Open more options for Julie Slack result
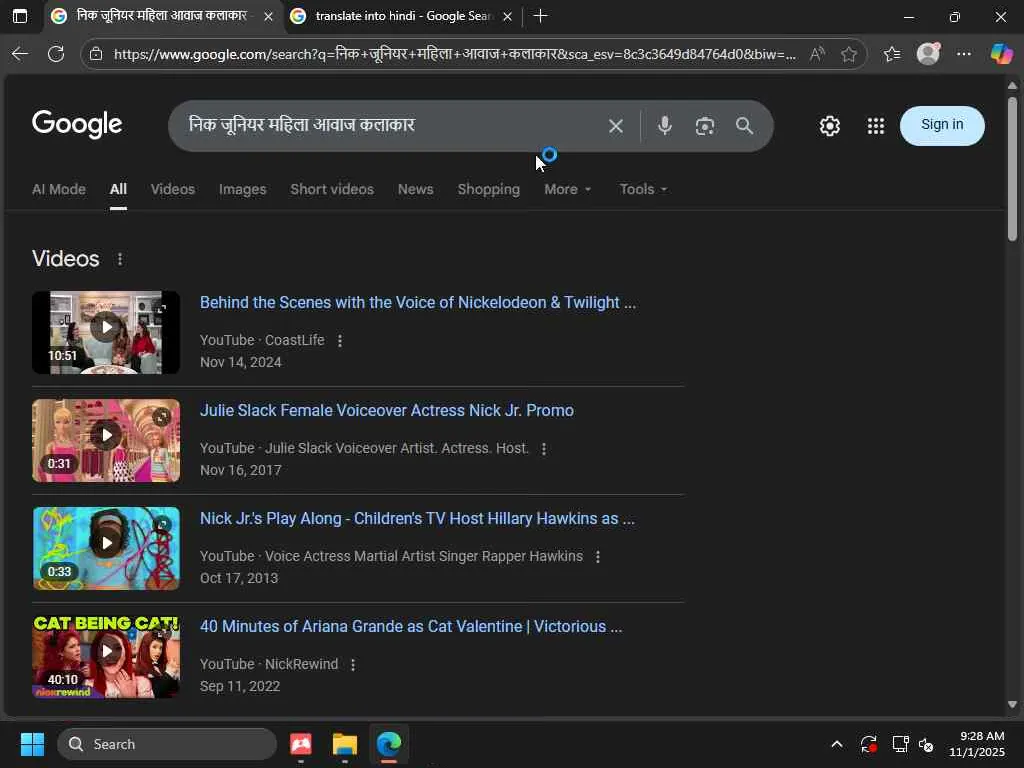Screen dimensions: 1024x768 click(543, 449)
